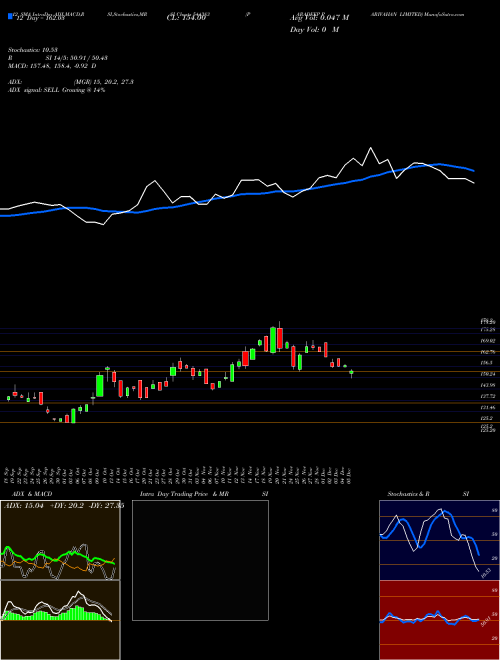Click the 'ADX signal: SELL Growing @ 14%' text
The width and height of the screenshot is (500, 660).
pyautogui.click(x=56, y=90)
